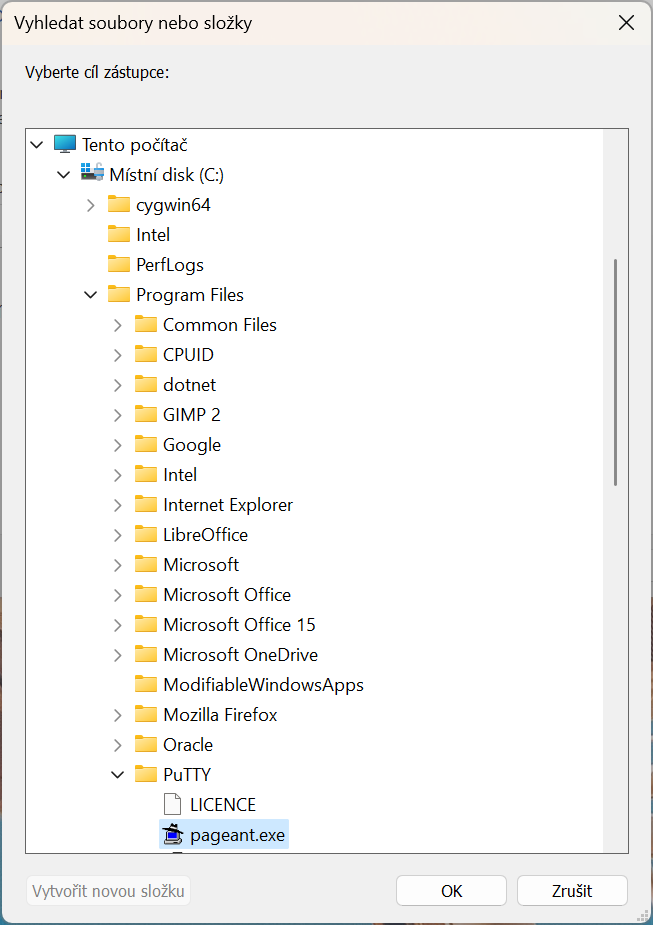Click the folder icon of top-level Intel
653x925 pixels.
tap(119, 234)
